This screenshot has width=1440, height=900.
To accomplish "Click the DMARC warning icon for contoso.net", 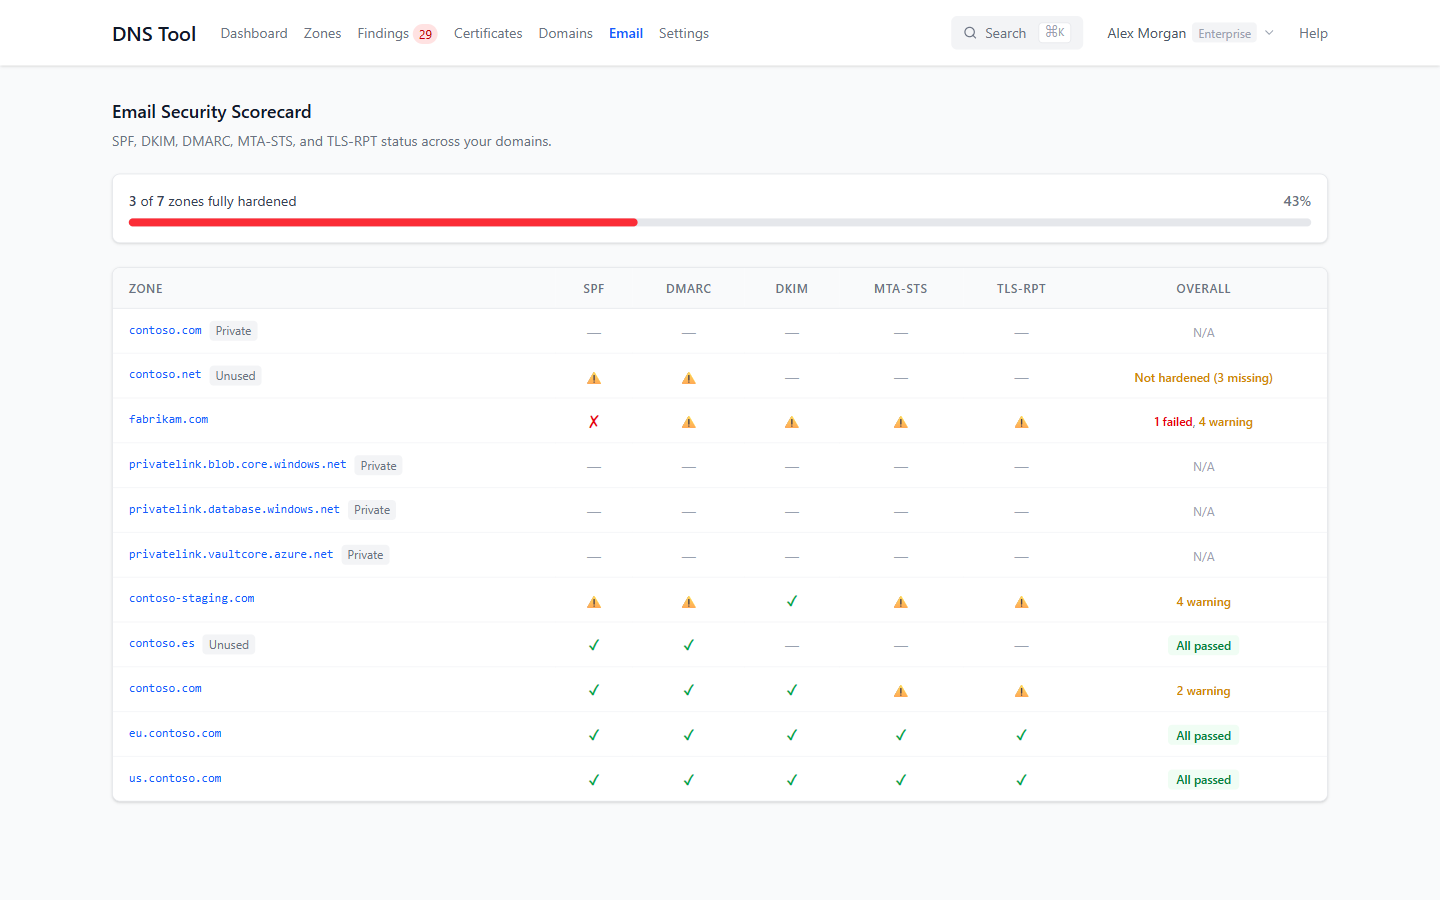I will coord(689,378).
